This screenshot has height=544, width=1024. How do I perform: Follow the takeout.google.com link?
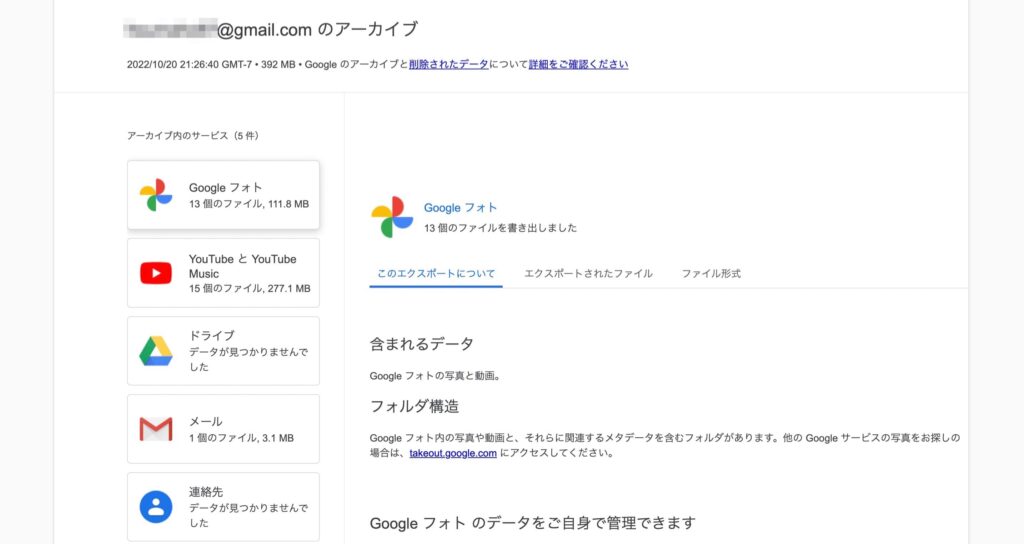pos(453,453)
